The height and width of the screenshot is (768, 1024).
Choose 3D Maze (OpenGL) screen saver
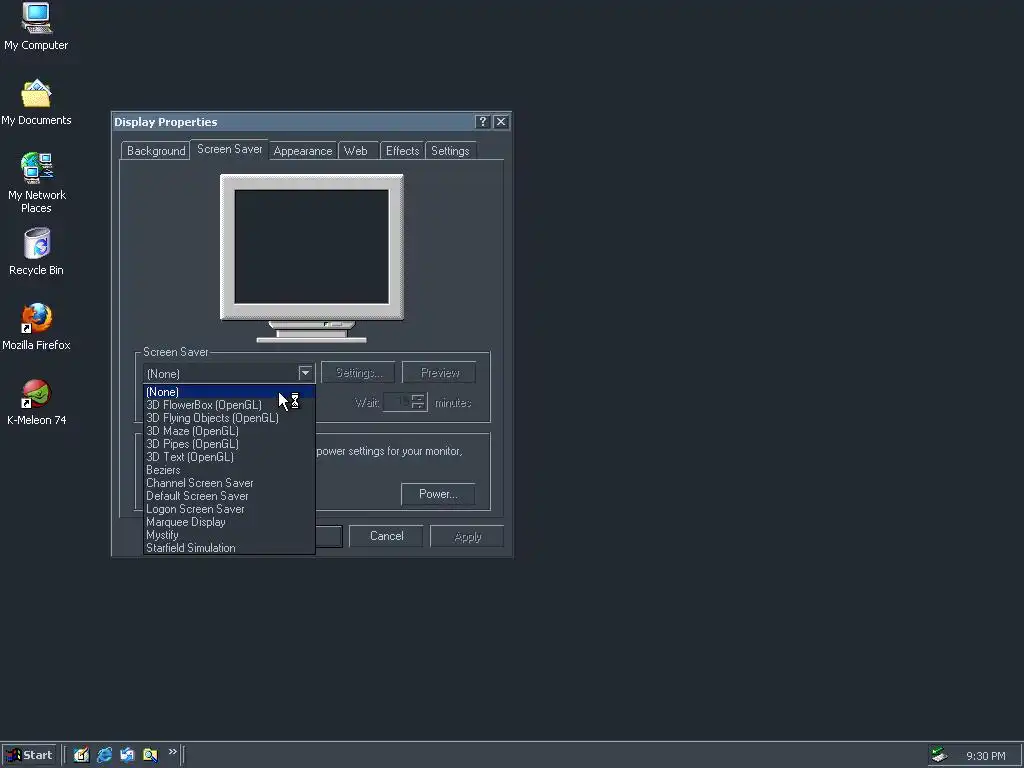tap(229, 431)
